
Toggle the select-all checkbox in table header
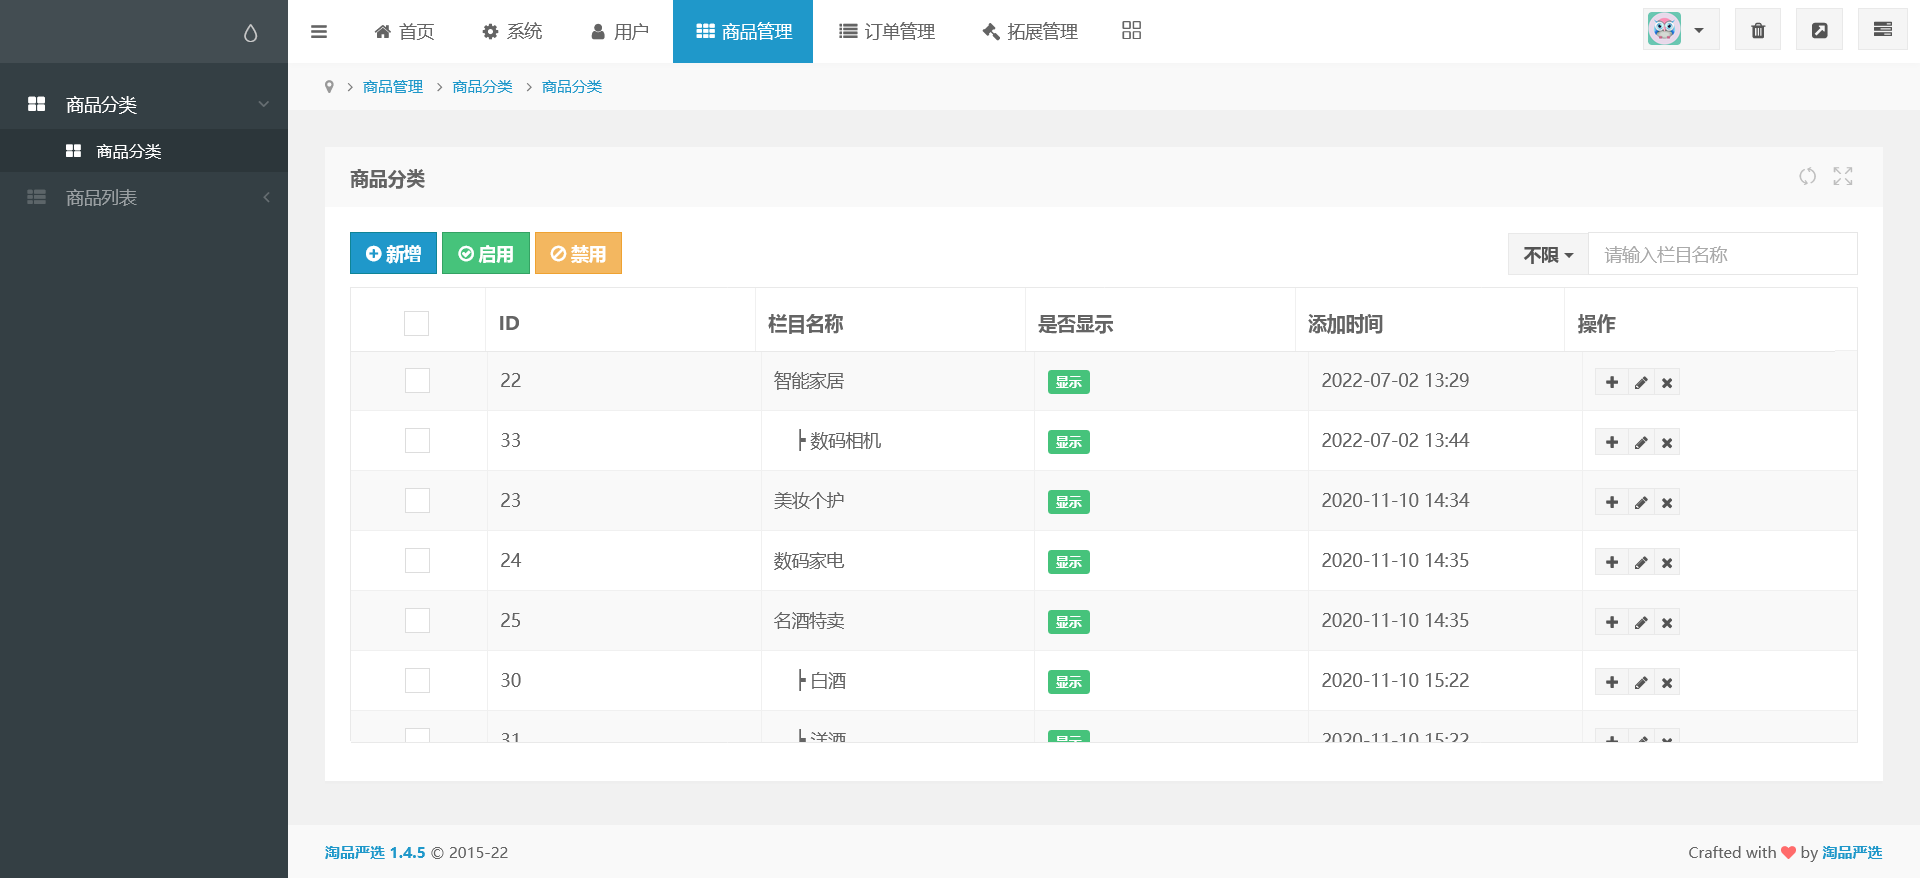click(416, 323)
